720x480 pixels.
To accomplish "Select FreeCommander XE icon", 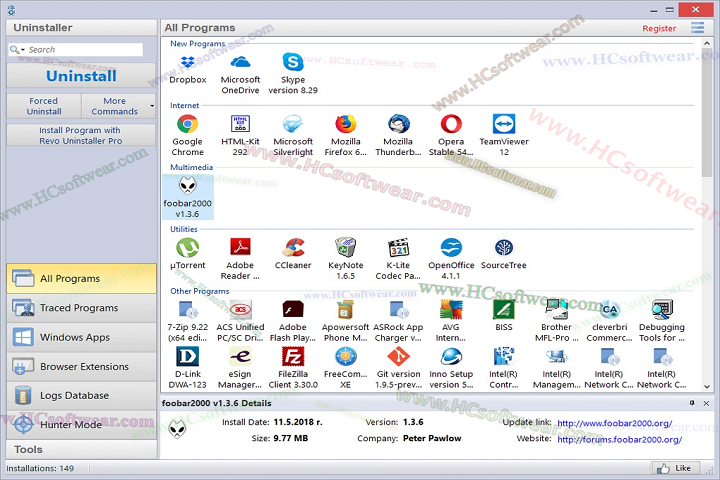I will point(346,356).
